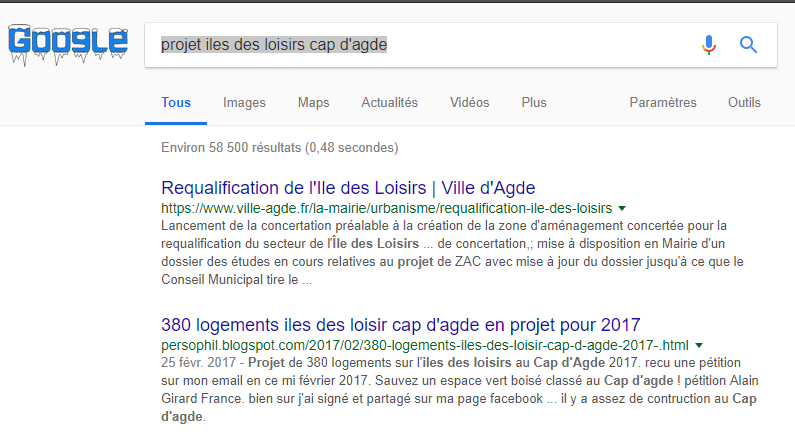The image size is (795, 432).
Task: Switch to Actualités tab
Action: pyautogui.click(x=389, y=102)
